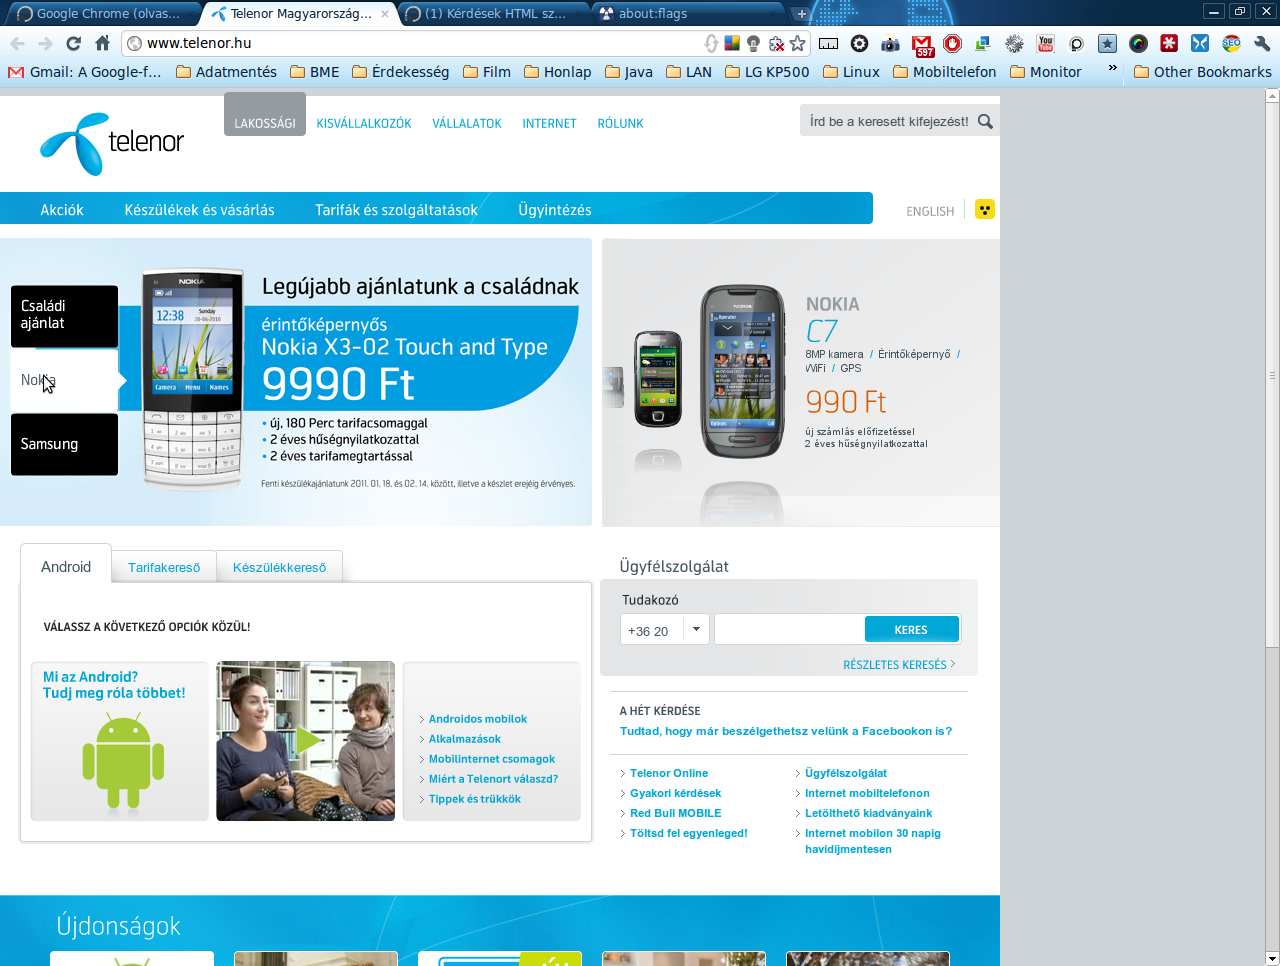
Task: Open the Tarifák és szolgáltatások menu
Action: coord(396,210)
